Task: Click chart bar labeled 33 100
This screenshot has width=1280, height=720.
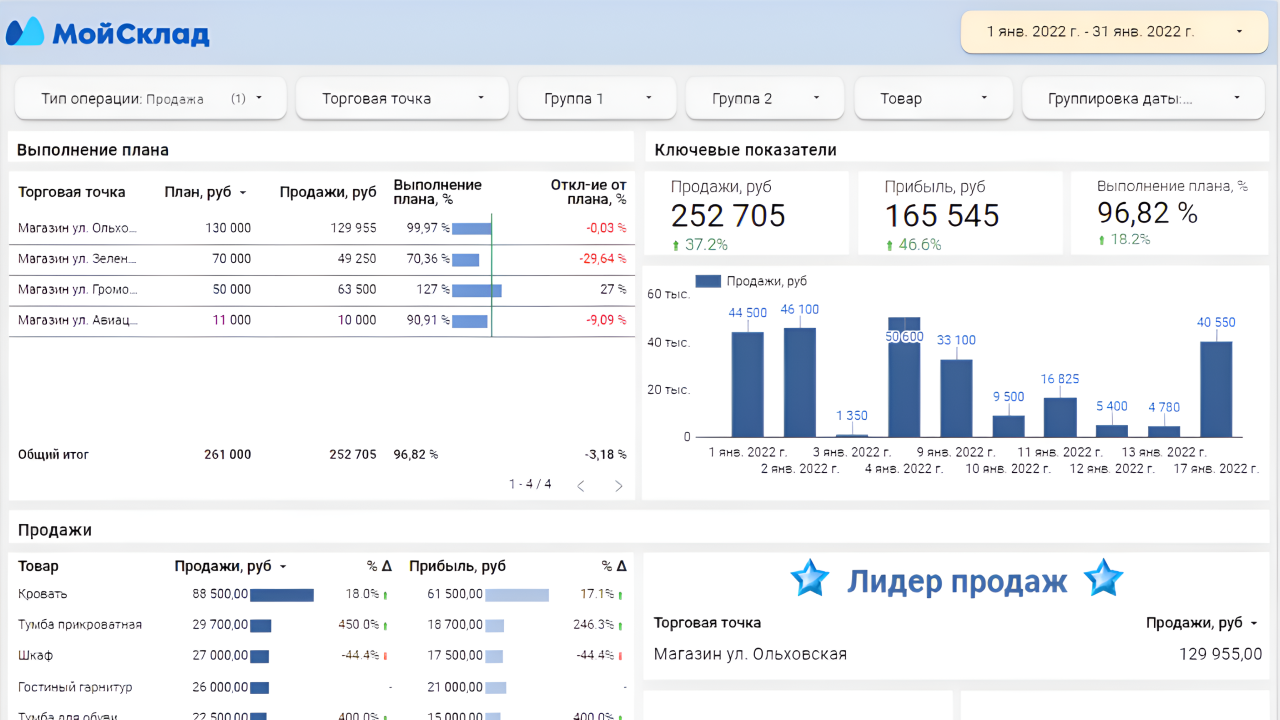Action: (956, 398)
